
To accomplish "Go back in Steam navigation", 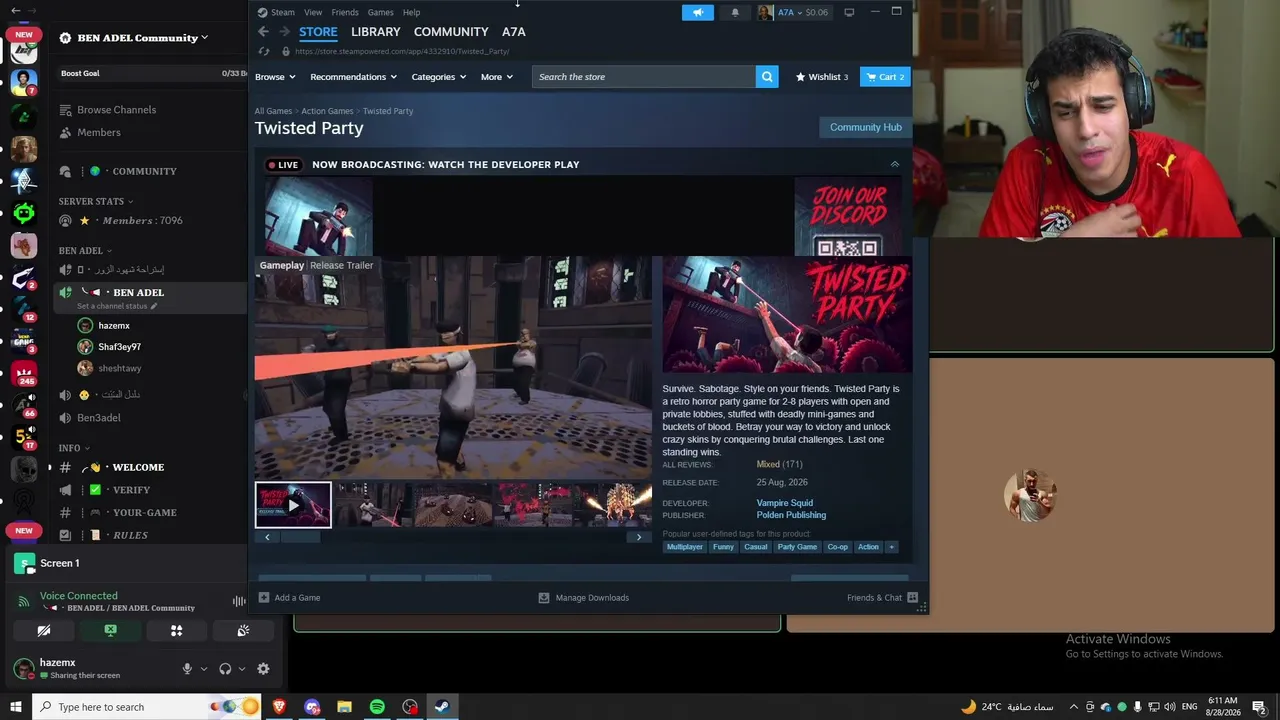I will pos(263,32).
